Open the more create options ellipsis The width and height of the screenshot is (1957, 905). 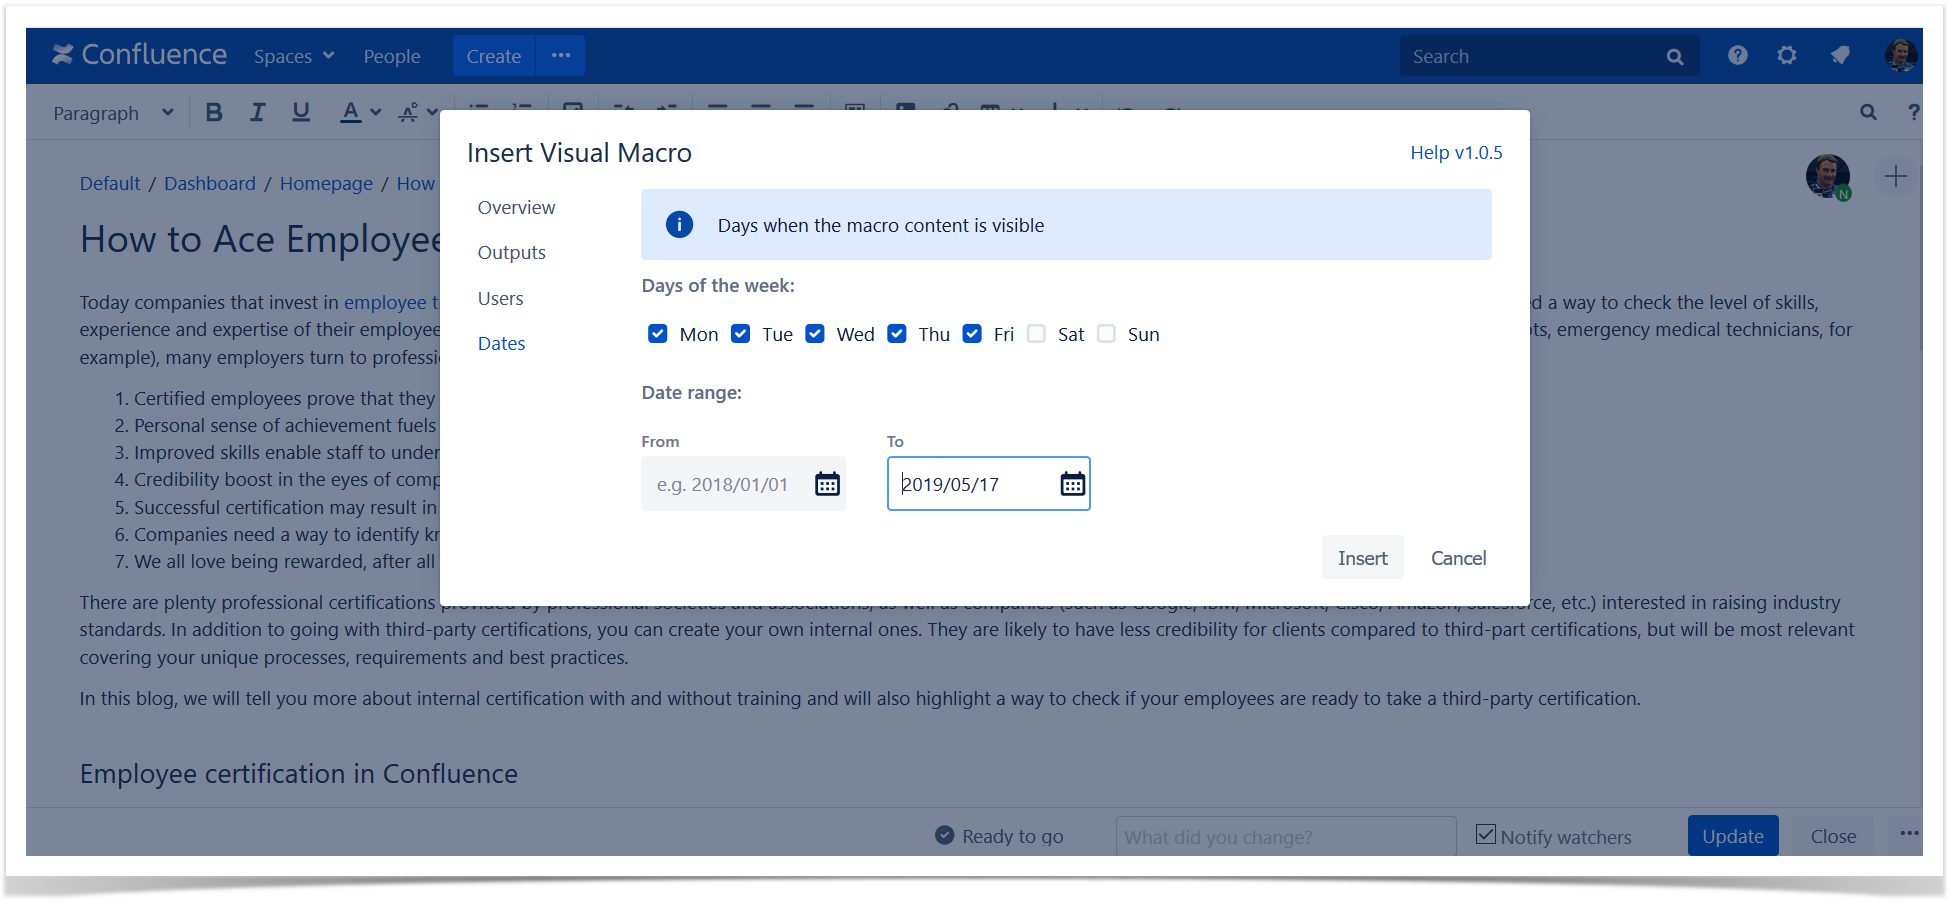click(561, 56)
